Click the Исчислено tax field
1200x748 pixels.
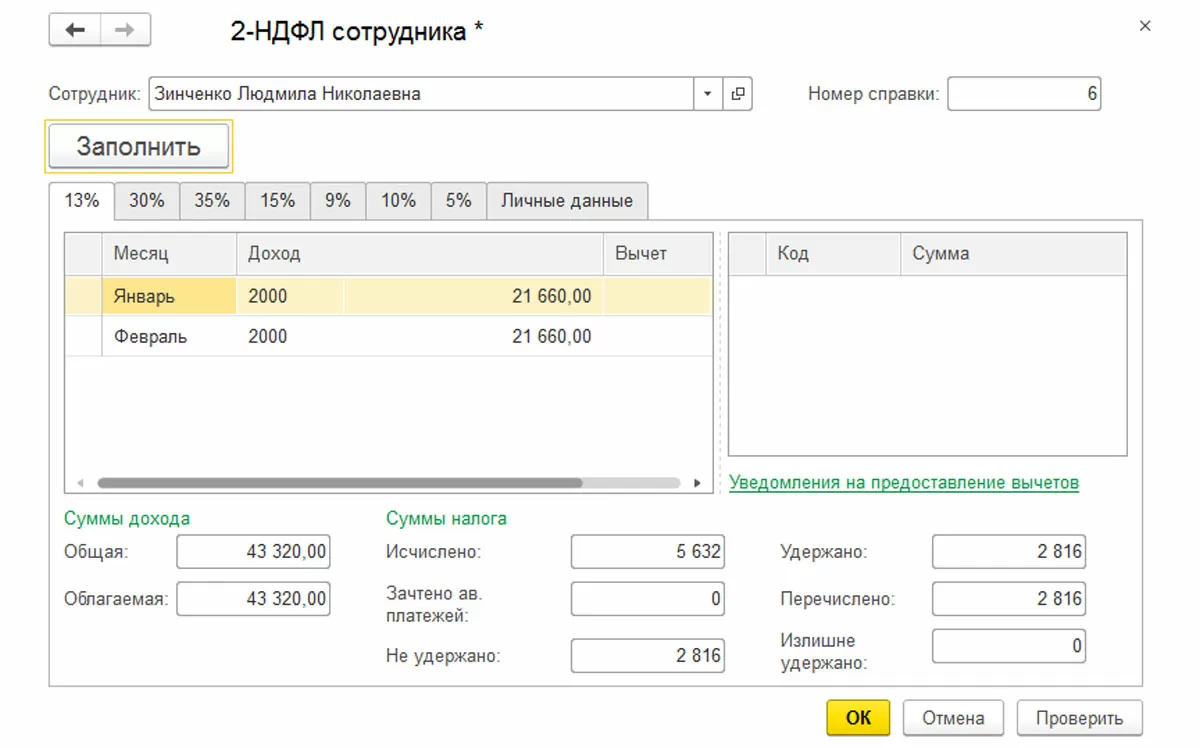648,551
